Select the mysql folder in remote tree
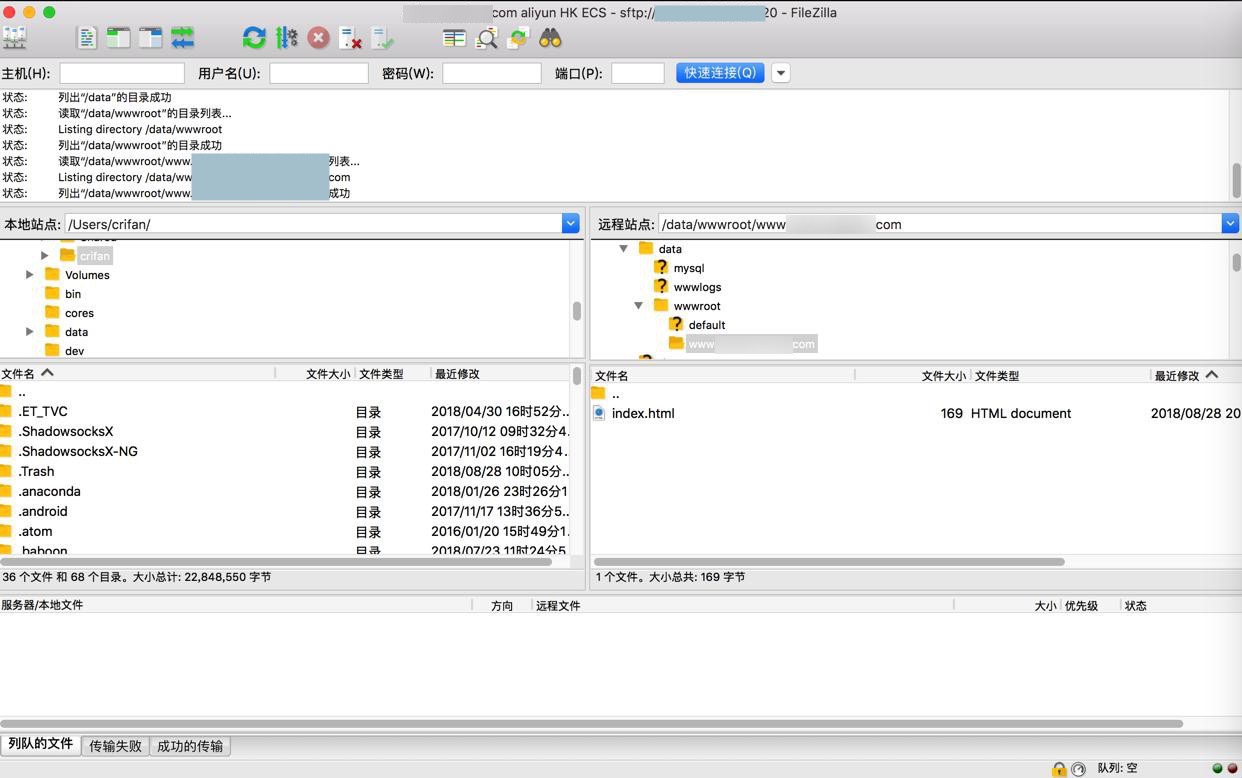This screenshot has height=778, width=1242. [x=688, y=268]
